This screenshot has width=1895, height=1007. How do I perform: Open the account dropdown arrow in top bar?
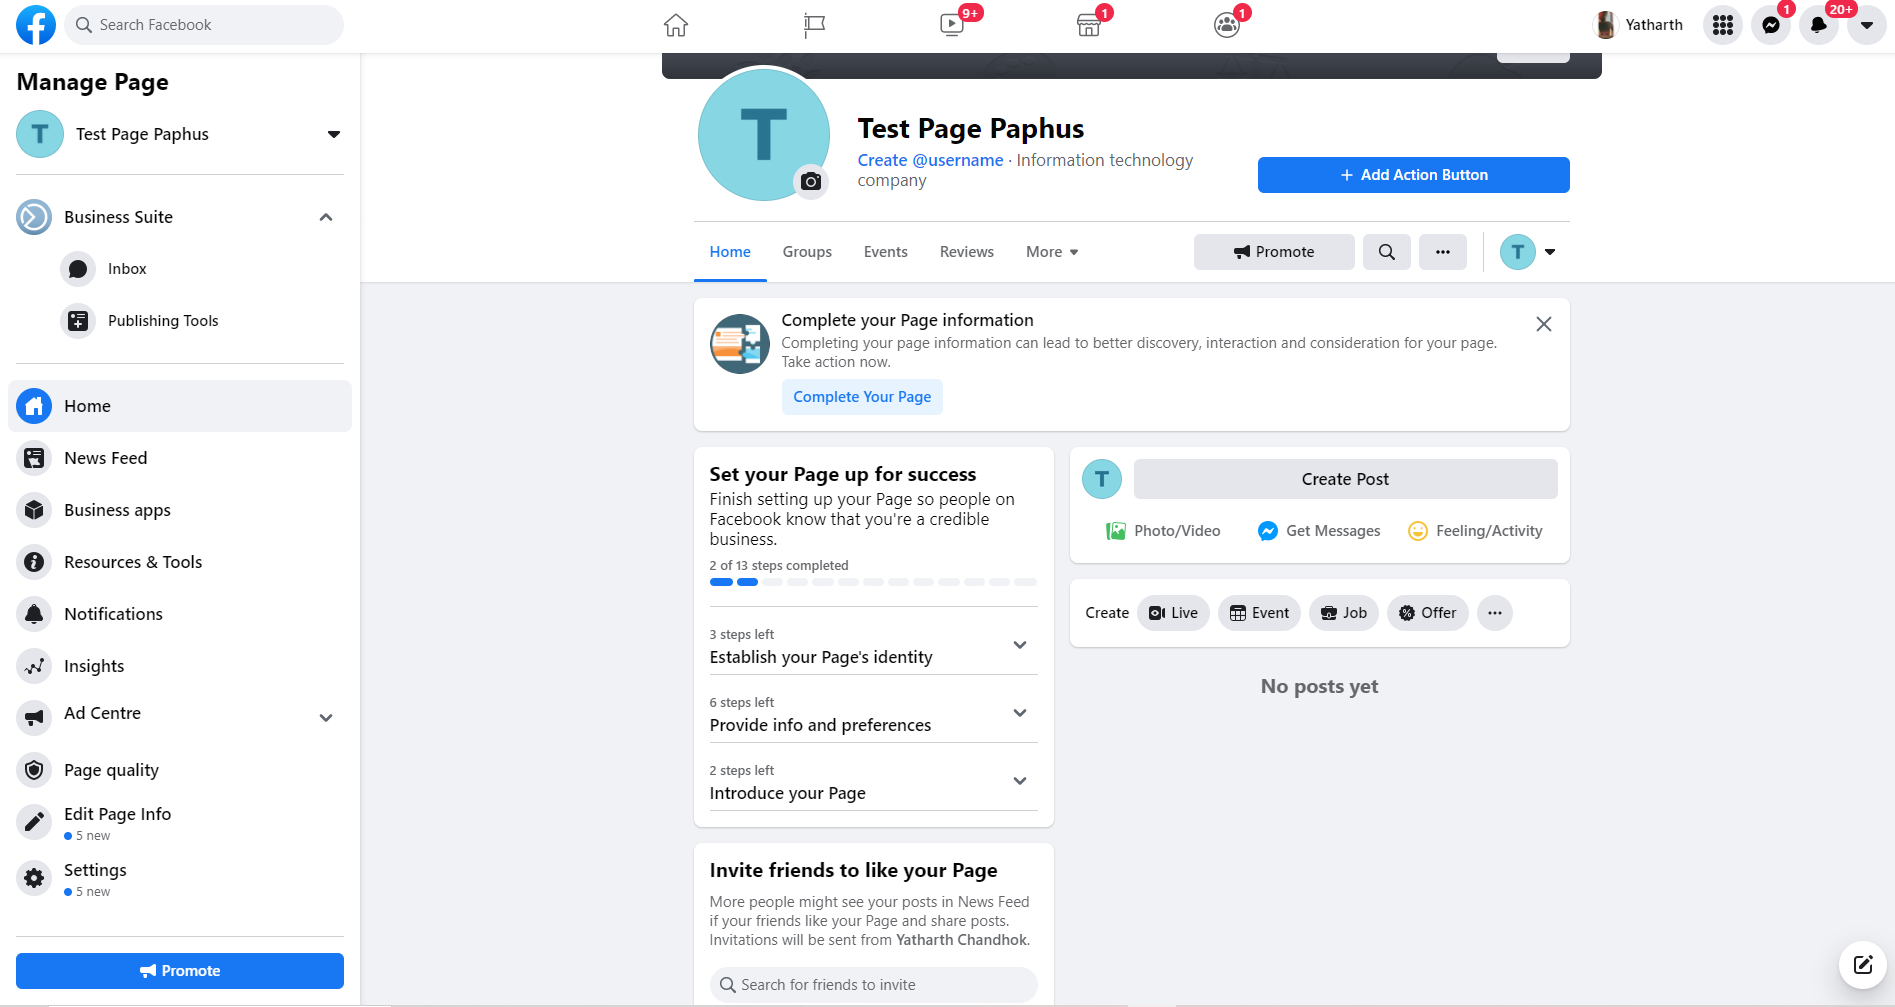pos(1867,25)
